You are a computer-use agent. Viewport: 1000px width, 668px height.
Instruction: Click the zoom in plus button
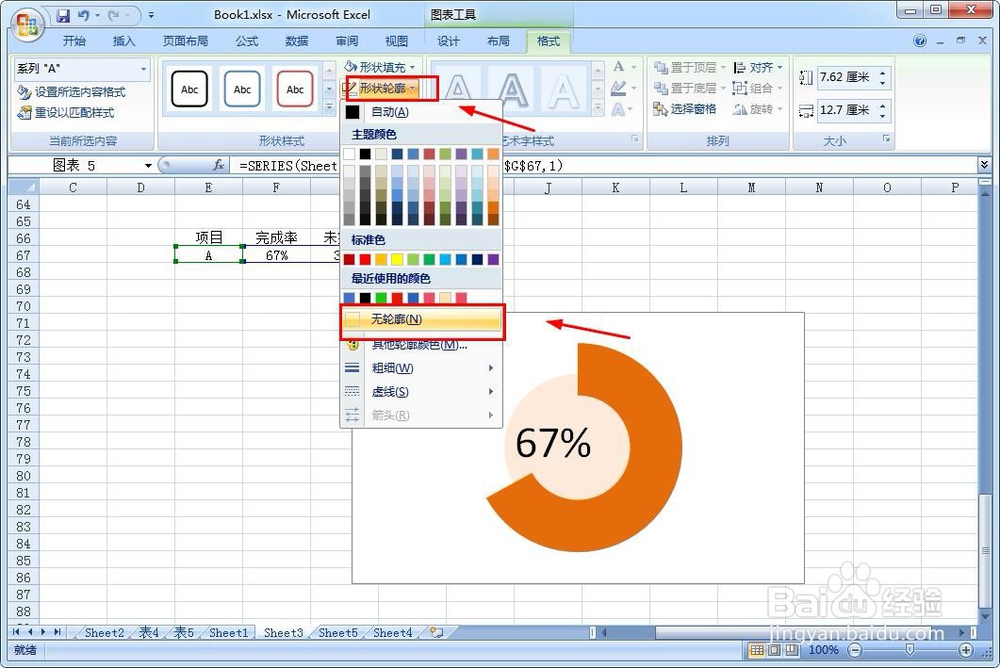(966, 650)
